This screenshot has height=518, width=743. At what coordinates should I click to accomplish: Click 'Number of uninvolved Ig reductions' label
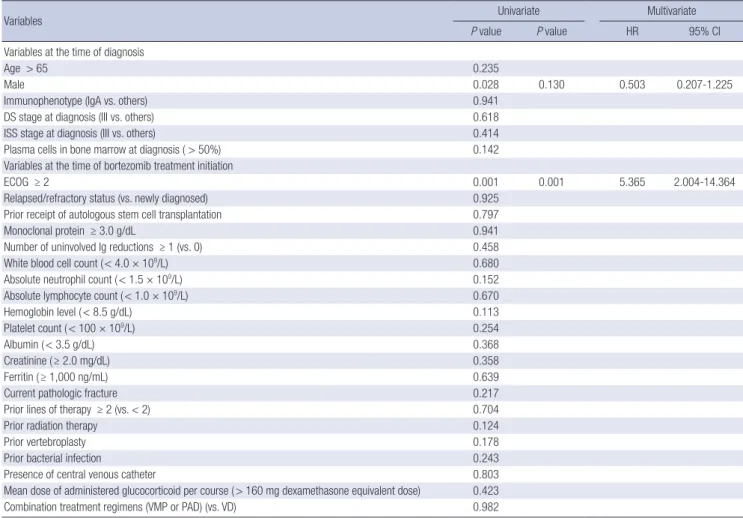(102, 247)
